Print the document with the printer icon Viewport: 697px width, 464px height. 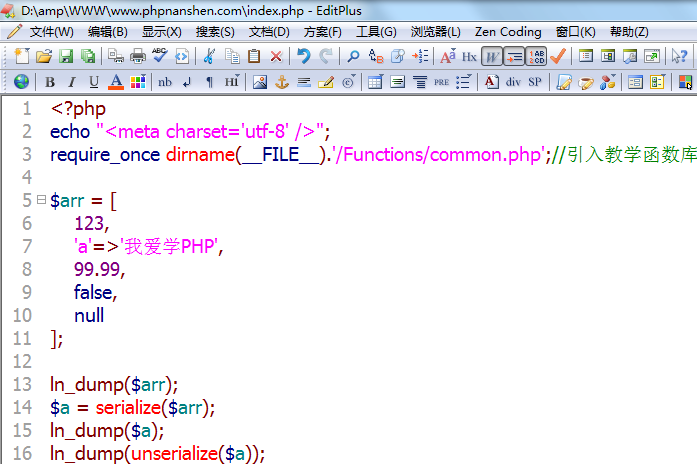click(138, 56)
